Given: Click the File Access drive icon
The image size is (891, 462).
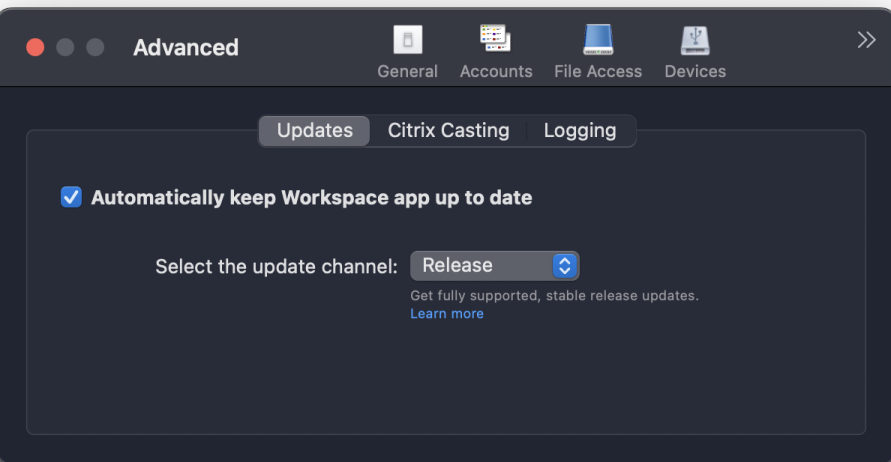Looking at the screenshot, I should point(598,40).
